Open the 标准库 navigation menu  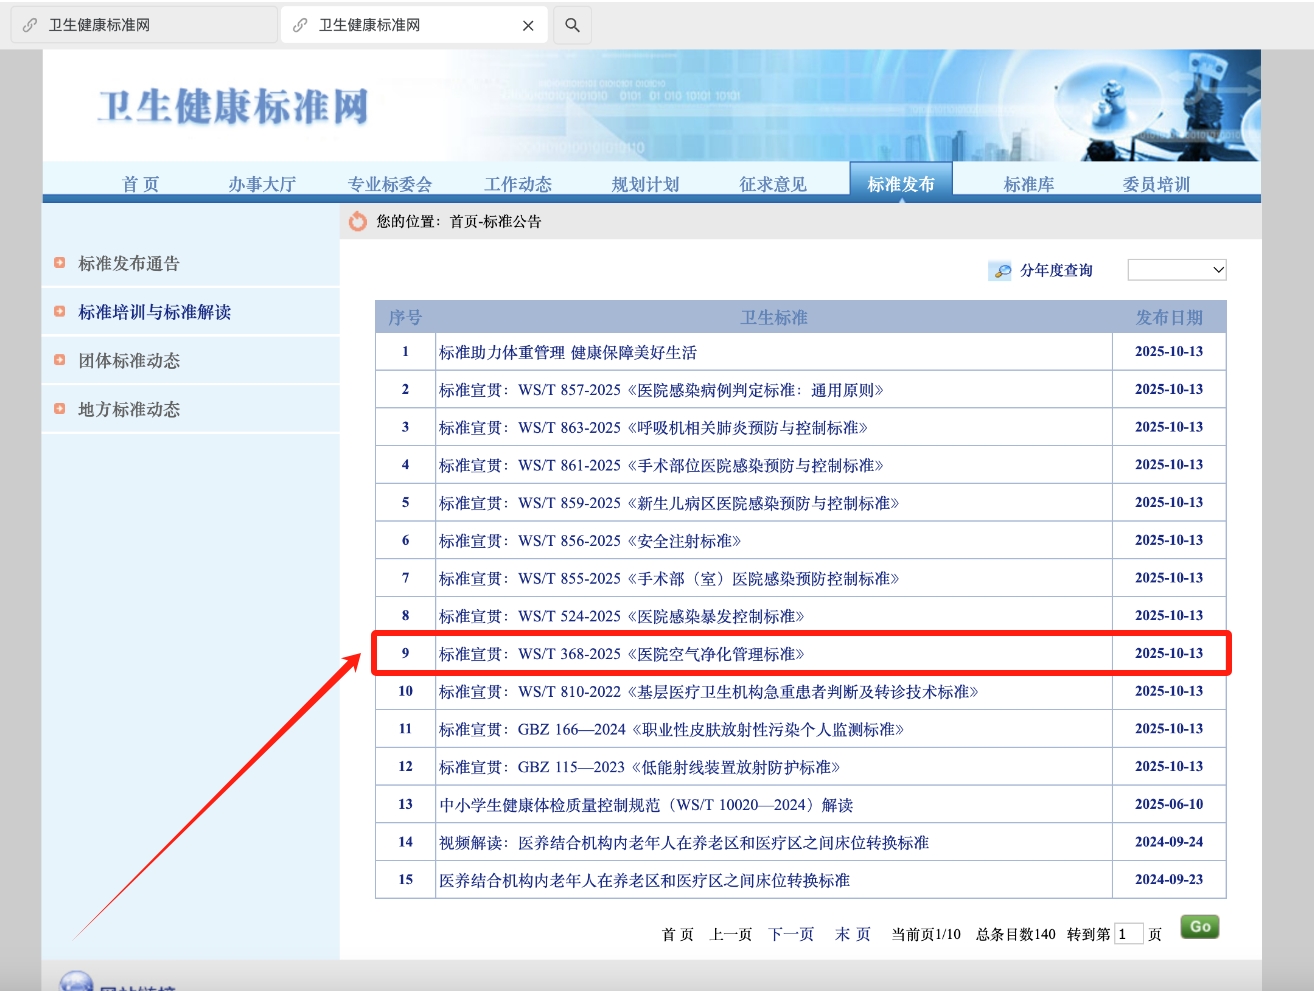pyautogui.click(x=1028, y=184)
